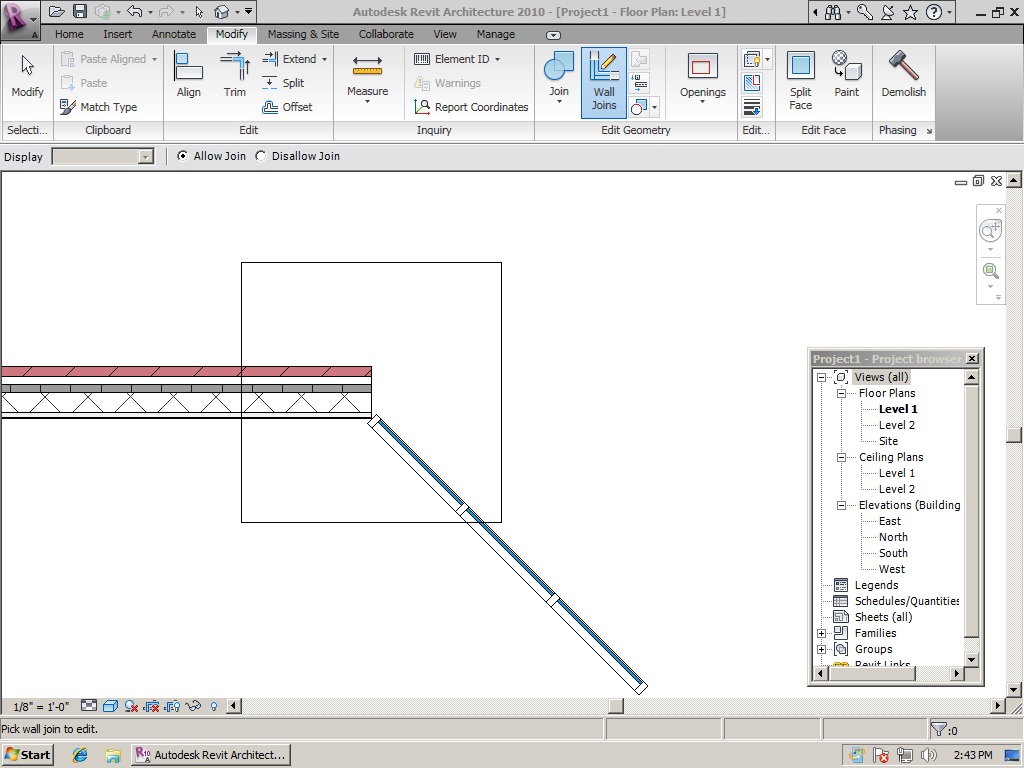Image resolution: width=1024 pixels, height=768 pixels.
Task: Collapse the Ceiling Plans tree node
Action: [x=841, y=457]
